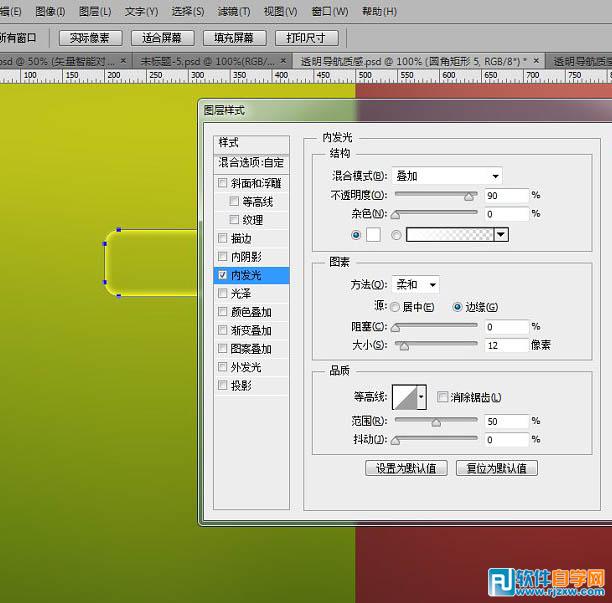The image size is (612, 603).
Task: Open the contour picker dropdown arrow
Action: click(421, 397)
